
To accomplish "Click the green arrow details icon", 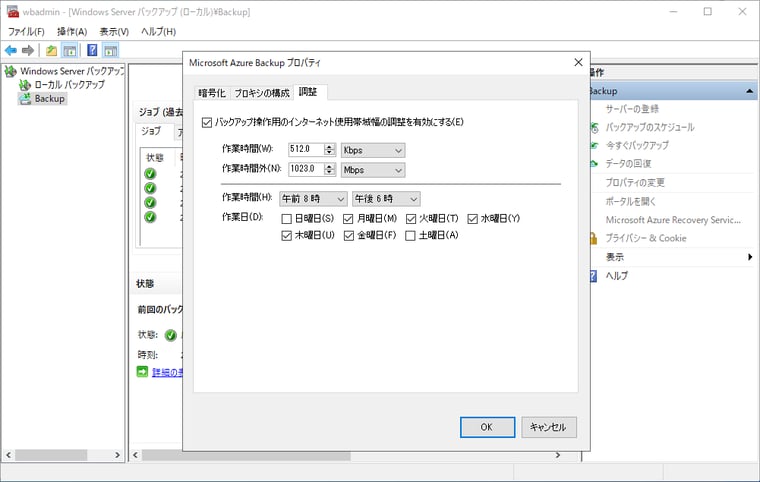I will click(x=142, y=371).
